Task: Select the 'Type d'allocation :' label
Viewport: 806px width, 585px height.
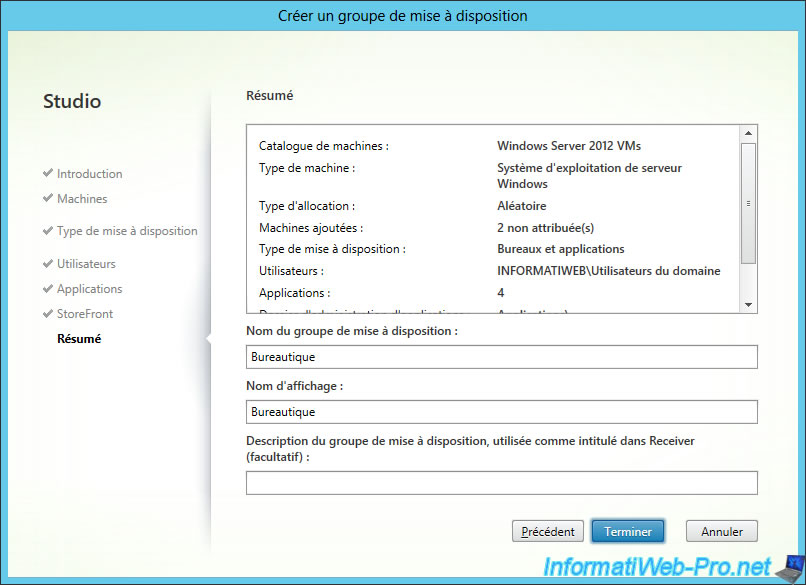Action: [x=307, y=206]
